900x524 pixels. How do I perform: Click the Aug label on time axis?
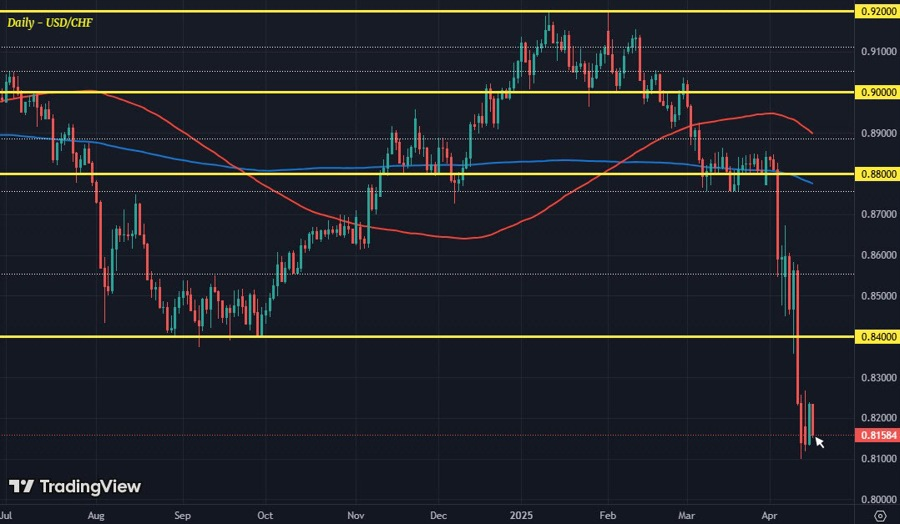[96, 515]
